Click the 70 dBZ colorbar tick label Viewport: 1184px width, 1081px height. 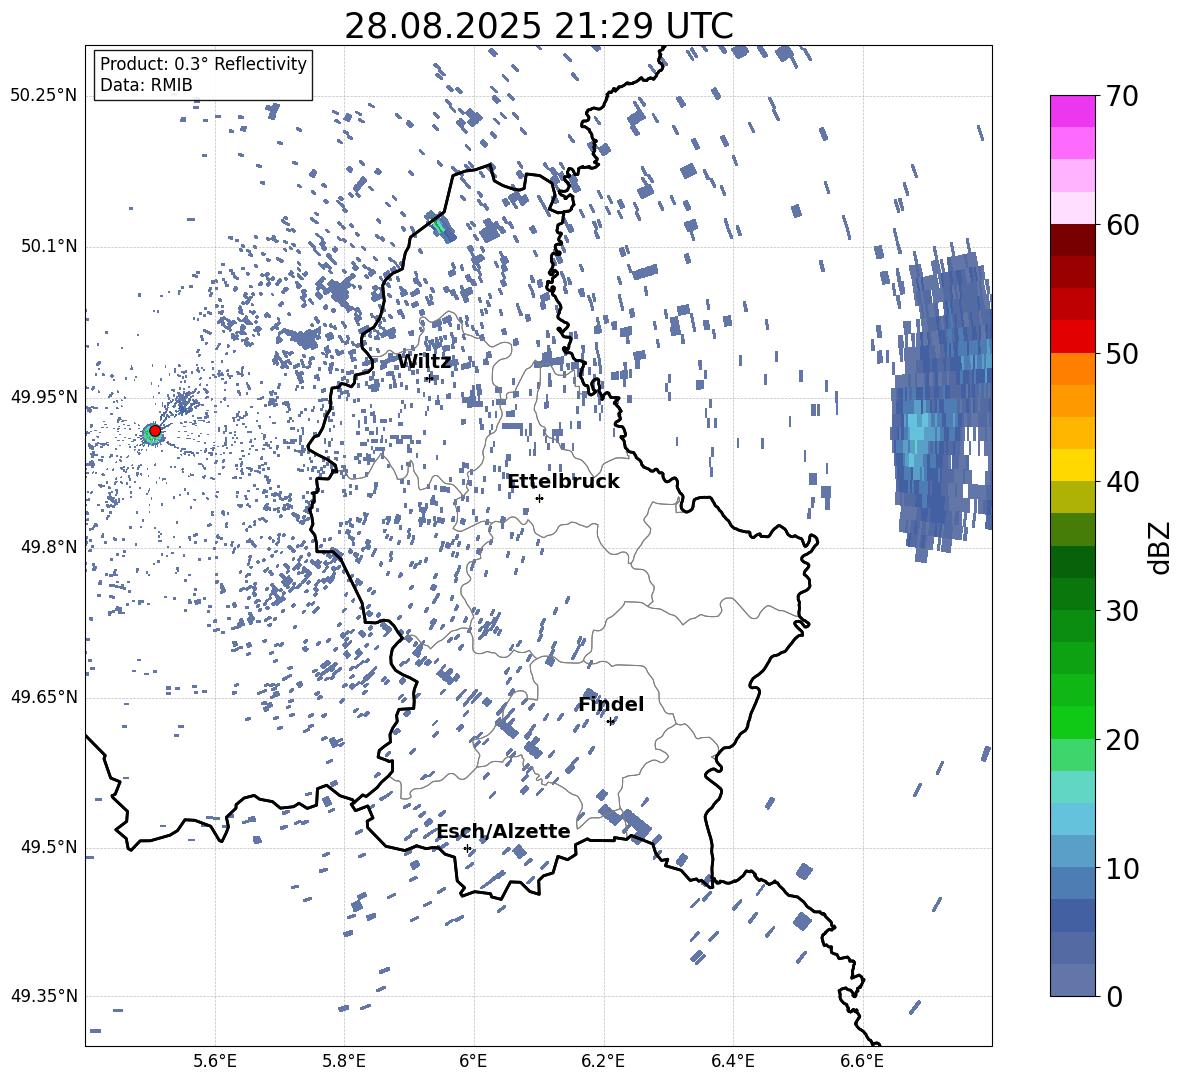[1121, 96]
